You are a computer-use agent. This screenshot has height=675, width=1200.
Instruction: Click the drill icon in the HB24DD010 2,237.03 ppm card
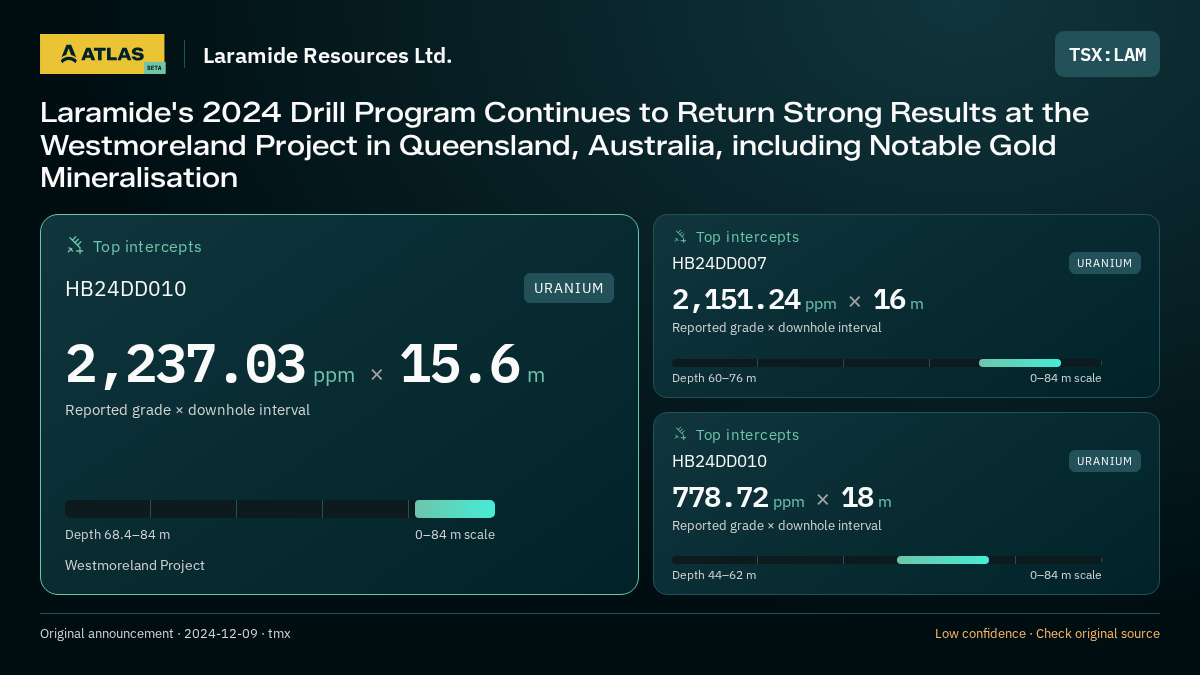(x=75, y=245)
